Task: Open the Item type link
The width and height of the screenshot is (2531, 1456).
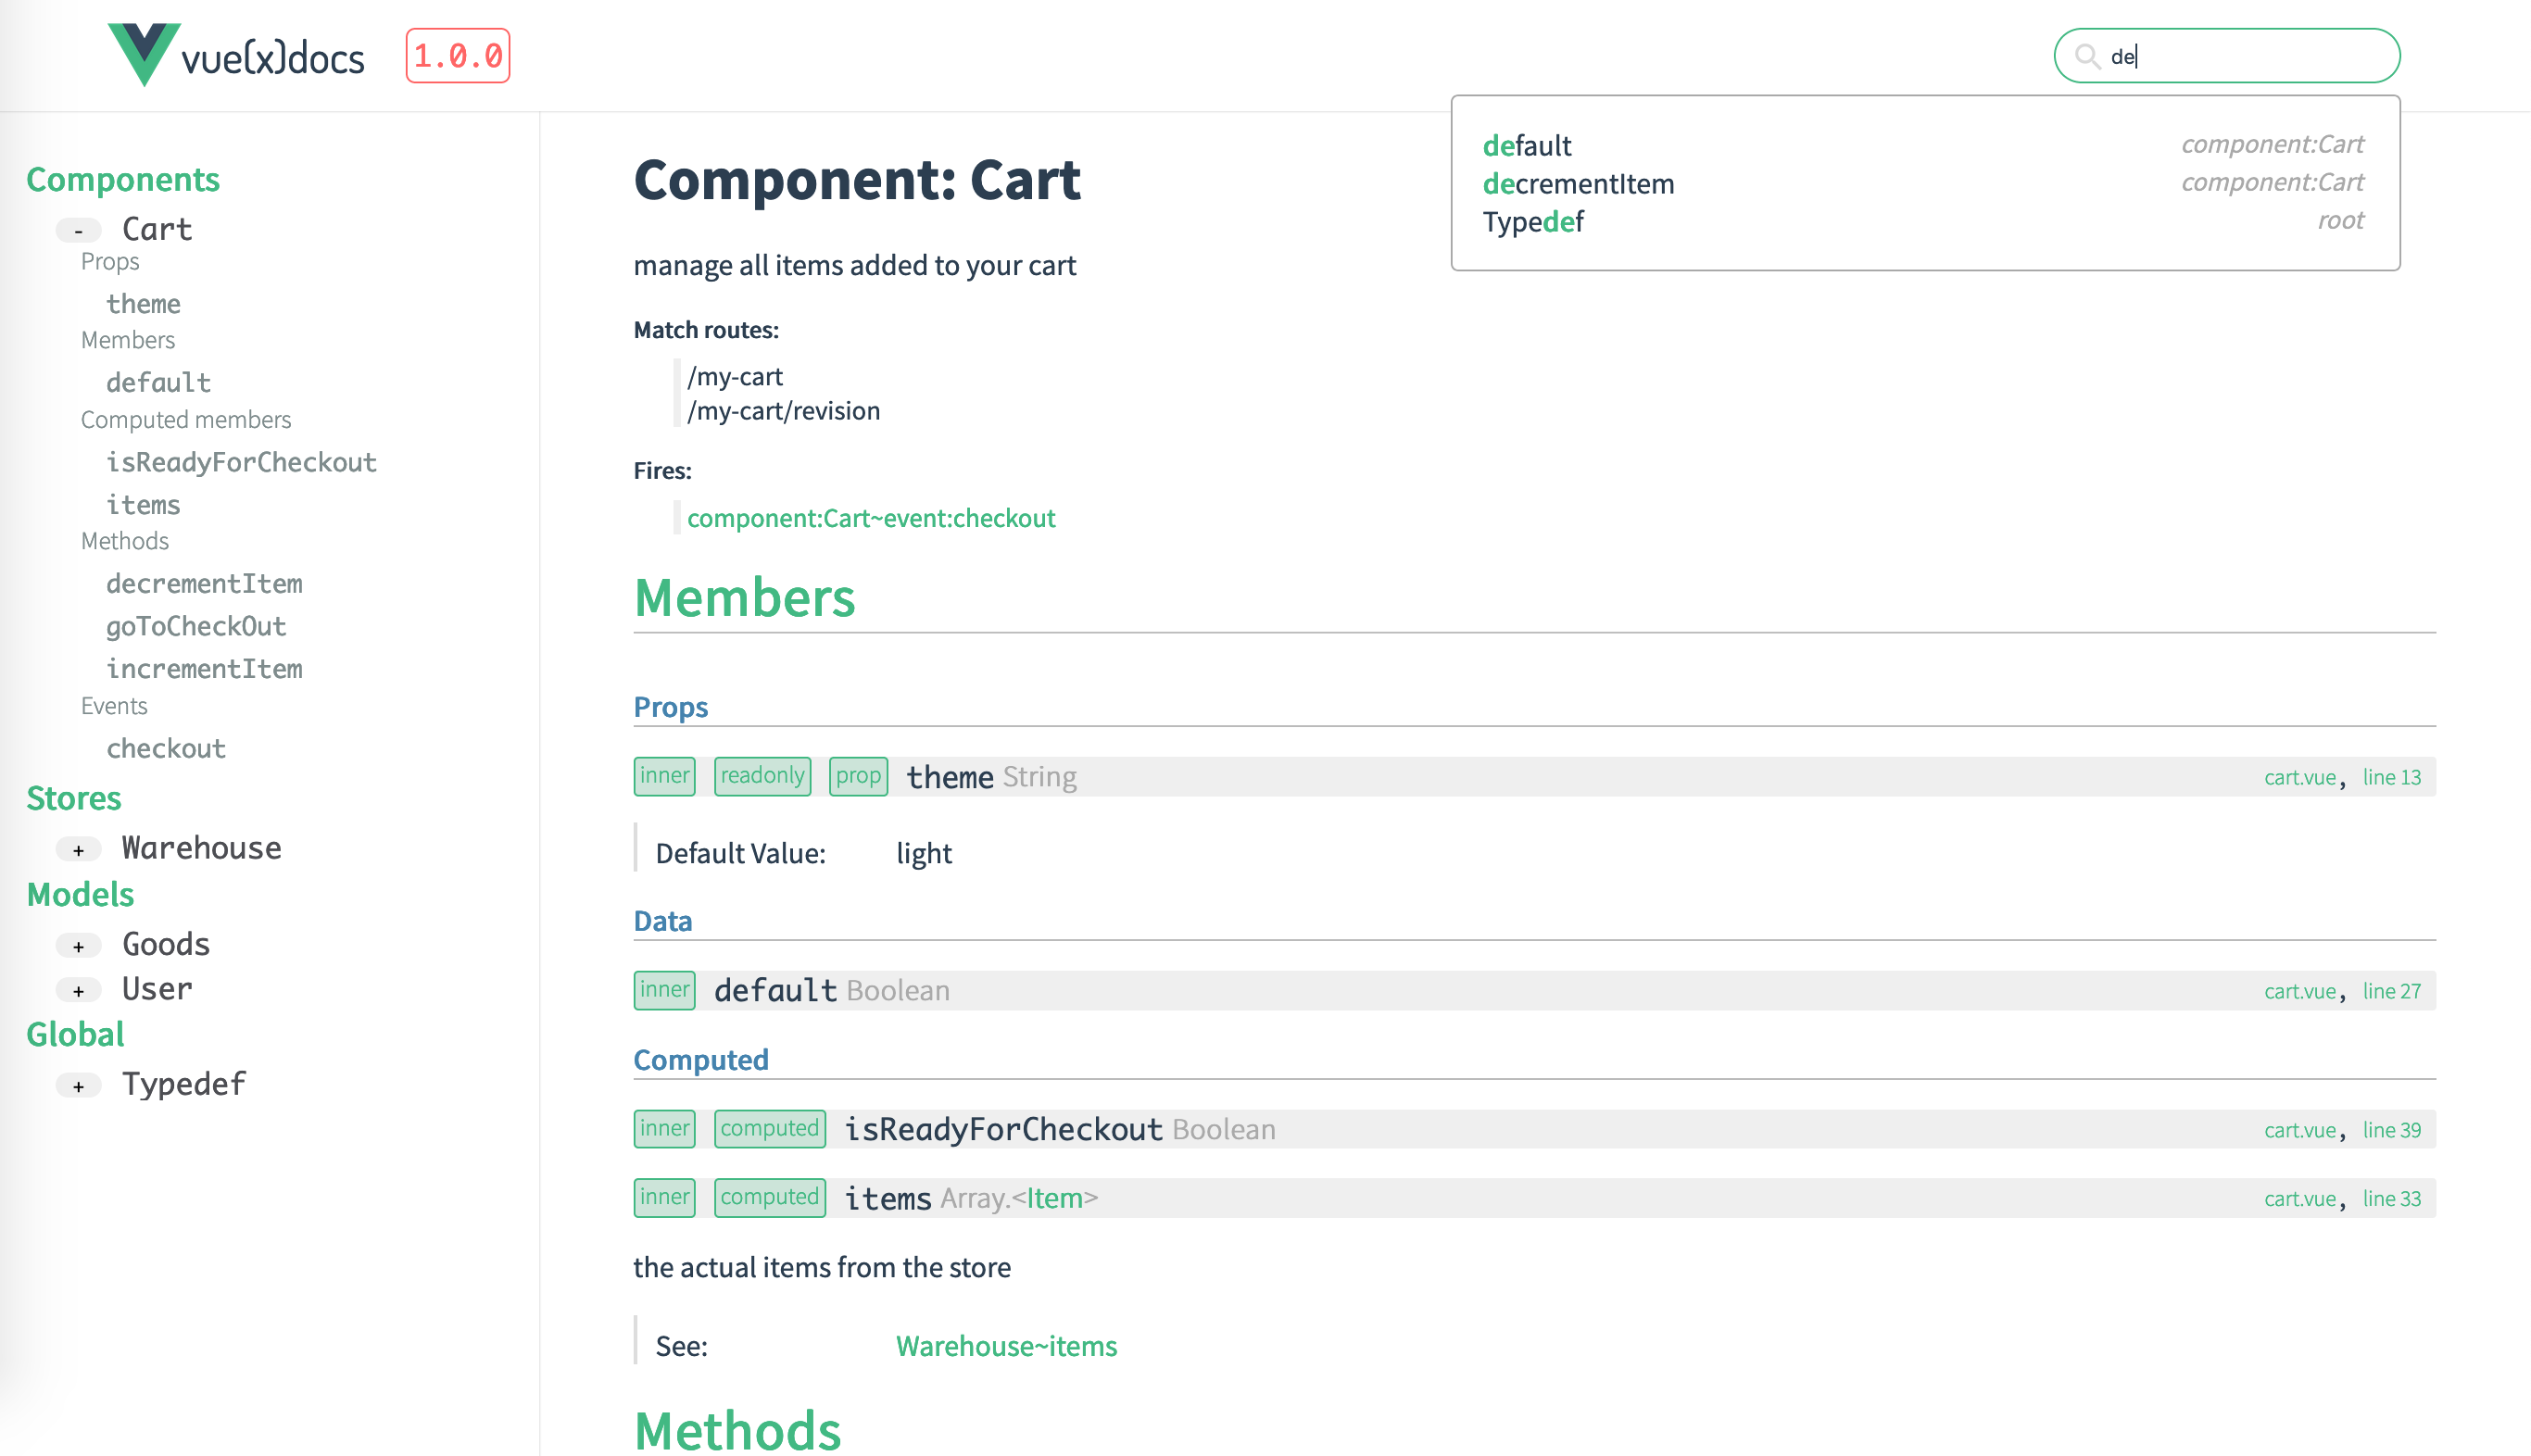Action: 1054,1198
